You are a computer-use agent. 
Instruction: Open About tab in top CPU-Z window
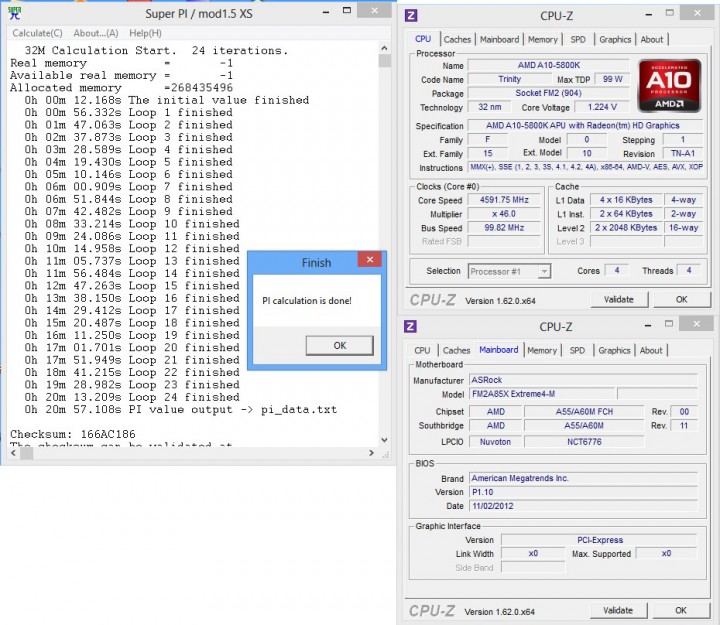pyautogui.click(x=652, y=39)
